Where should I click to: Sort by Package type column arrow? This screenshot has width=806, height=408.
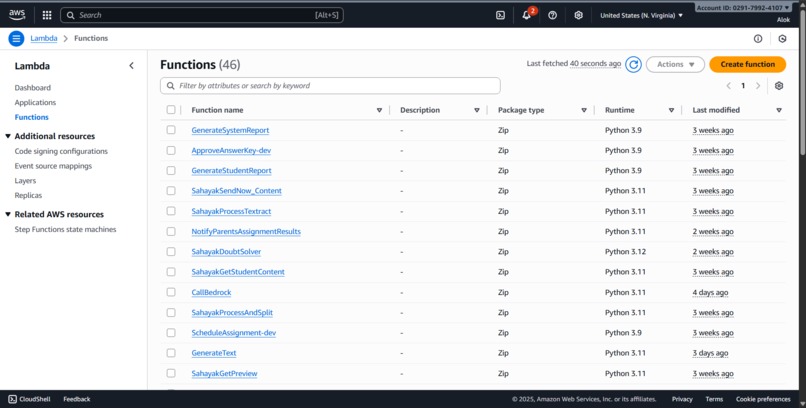tap(584, 110)
